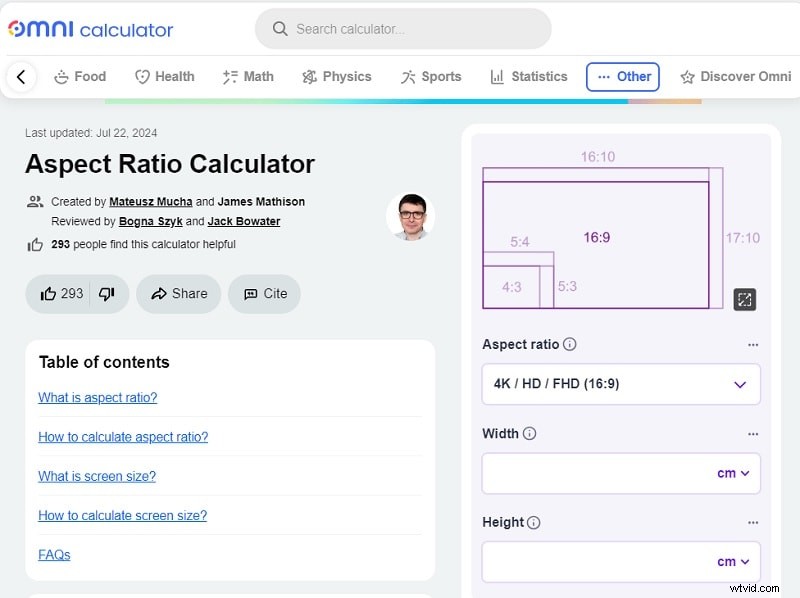
Task: Click the Omni Calculator logo
Action: (x=90, y=29)
